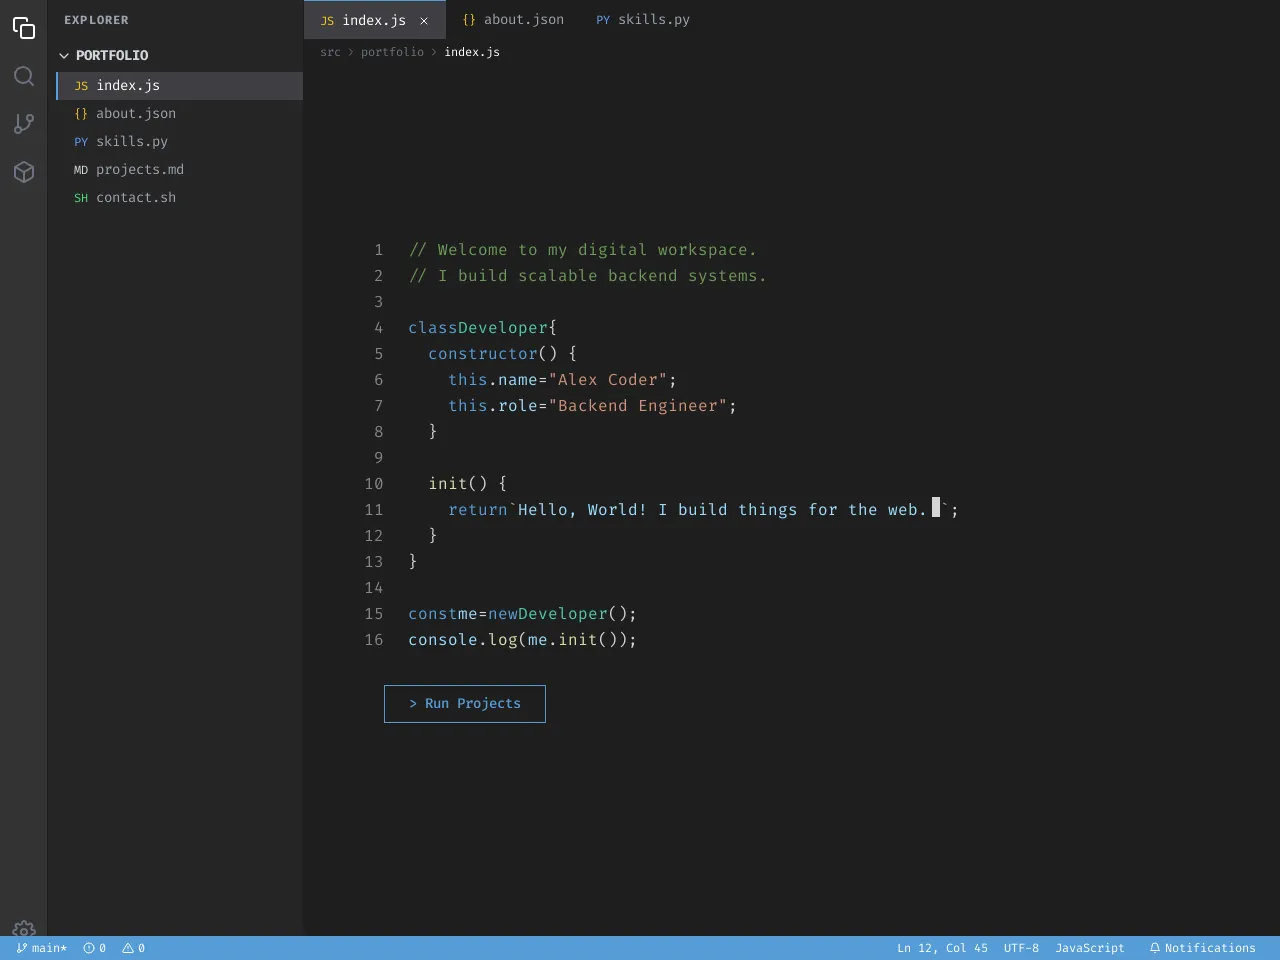This screenshot has height=960, width=1280.
Task: Click UTF-8 encoding in status bar
Action: (x=1021, y=948)
